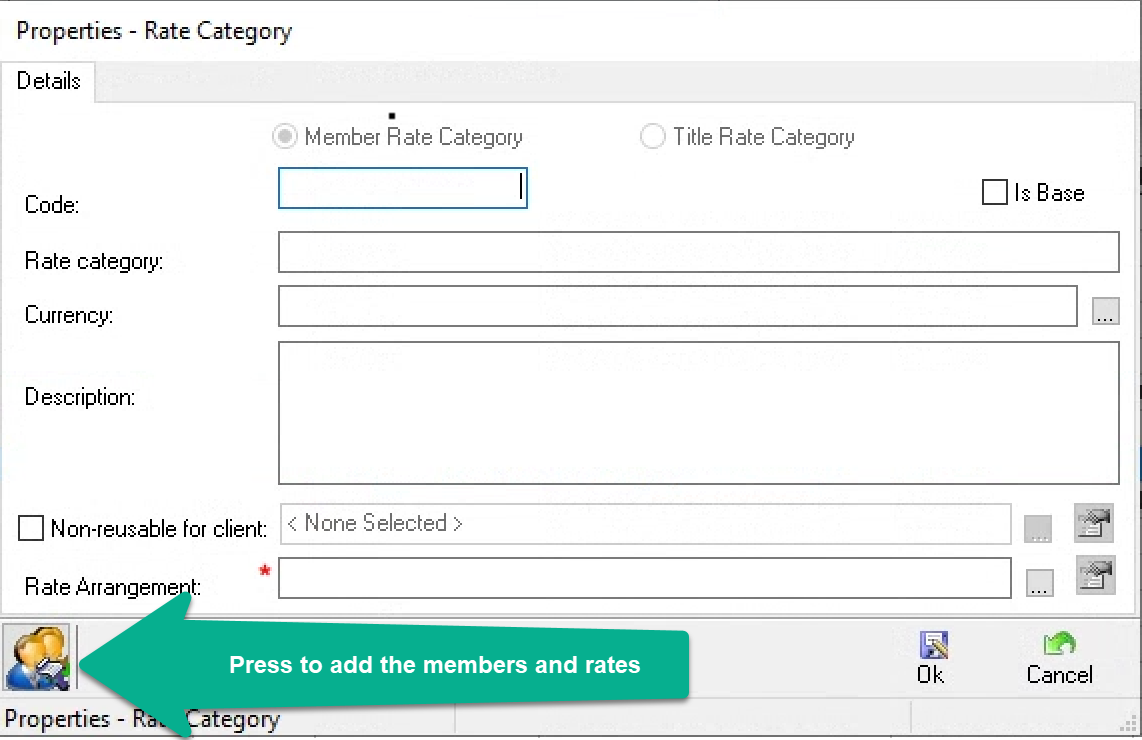The image size is (1142, 740).
Task: Tick Non-reusable for client checkbox
Action: click(x=31, y=528)
